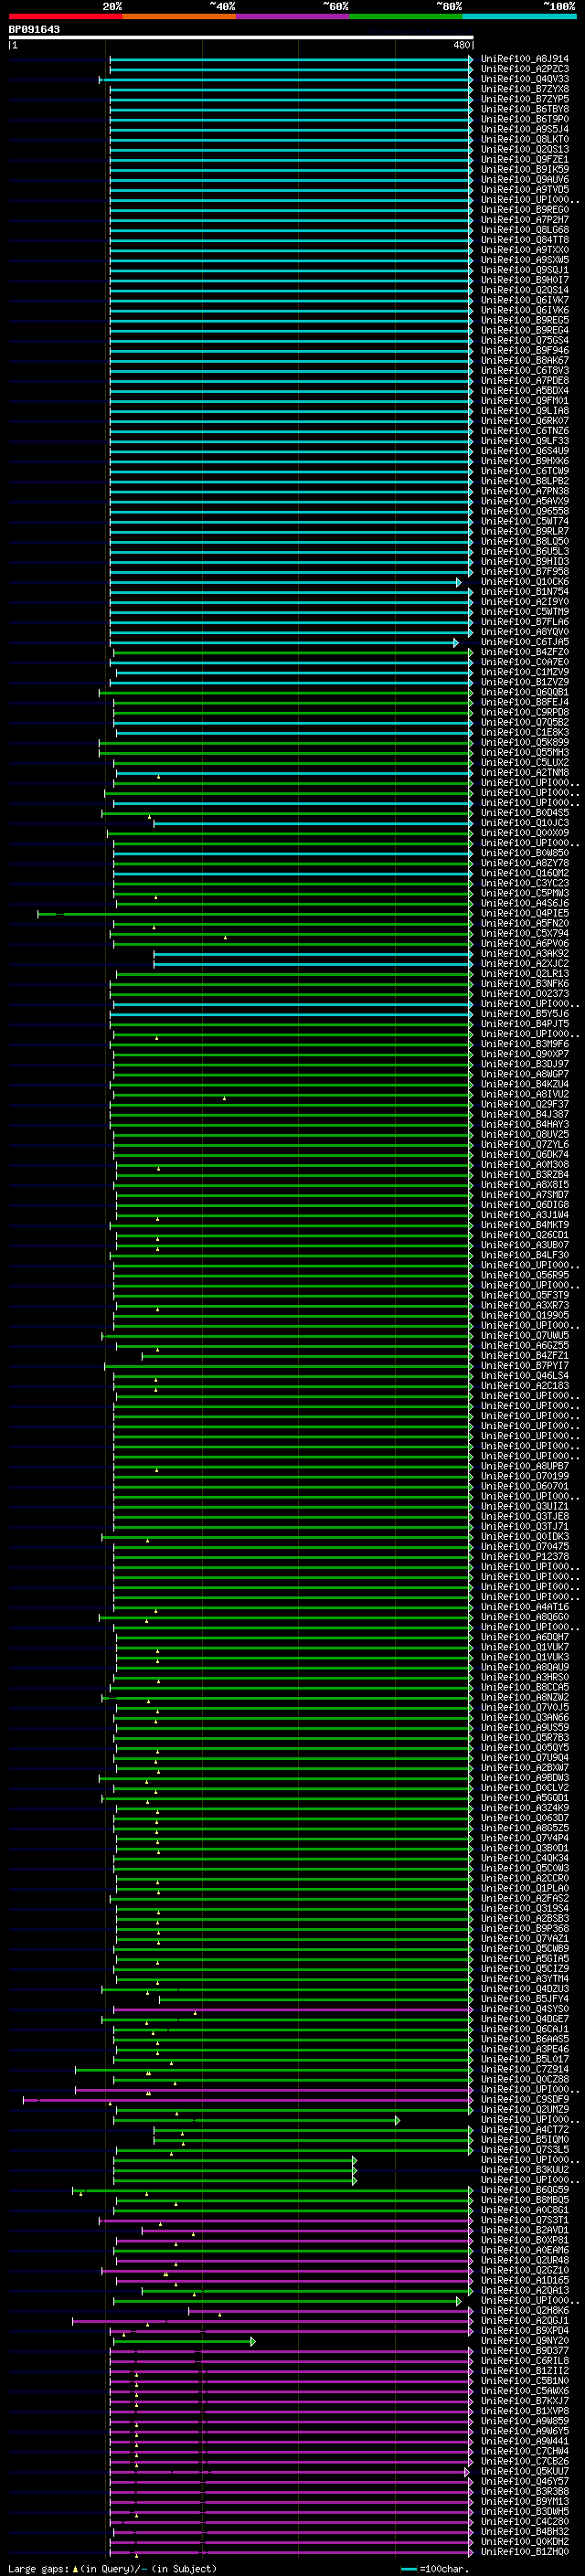Select the label UniRef100_A7P2H7
Image resolution: width=585 pixels, height=2576 pixels.
pos(524,219)
